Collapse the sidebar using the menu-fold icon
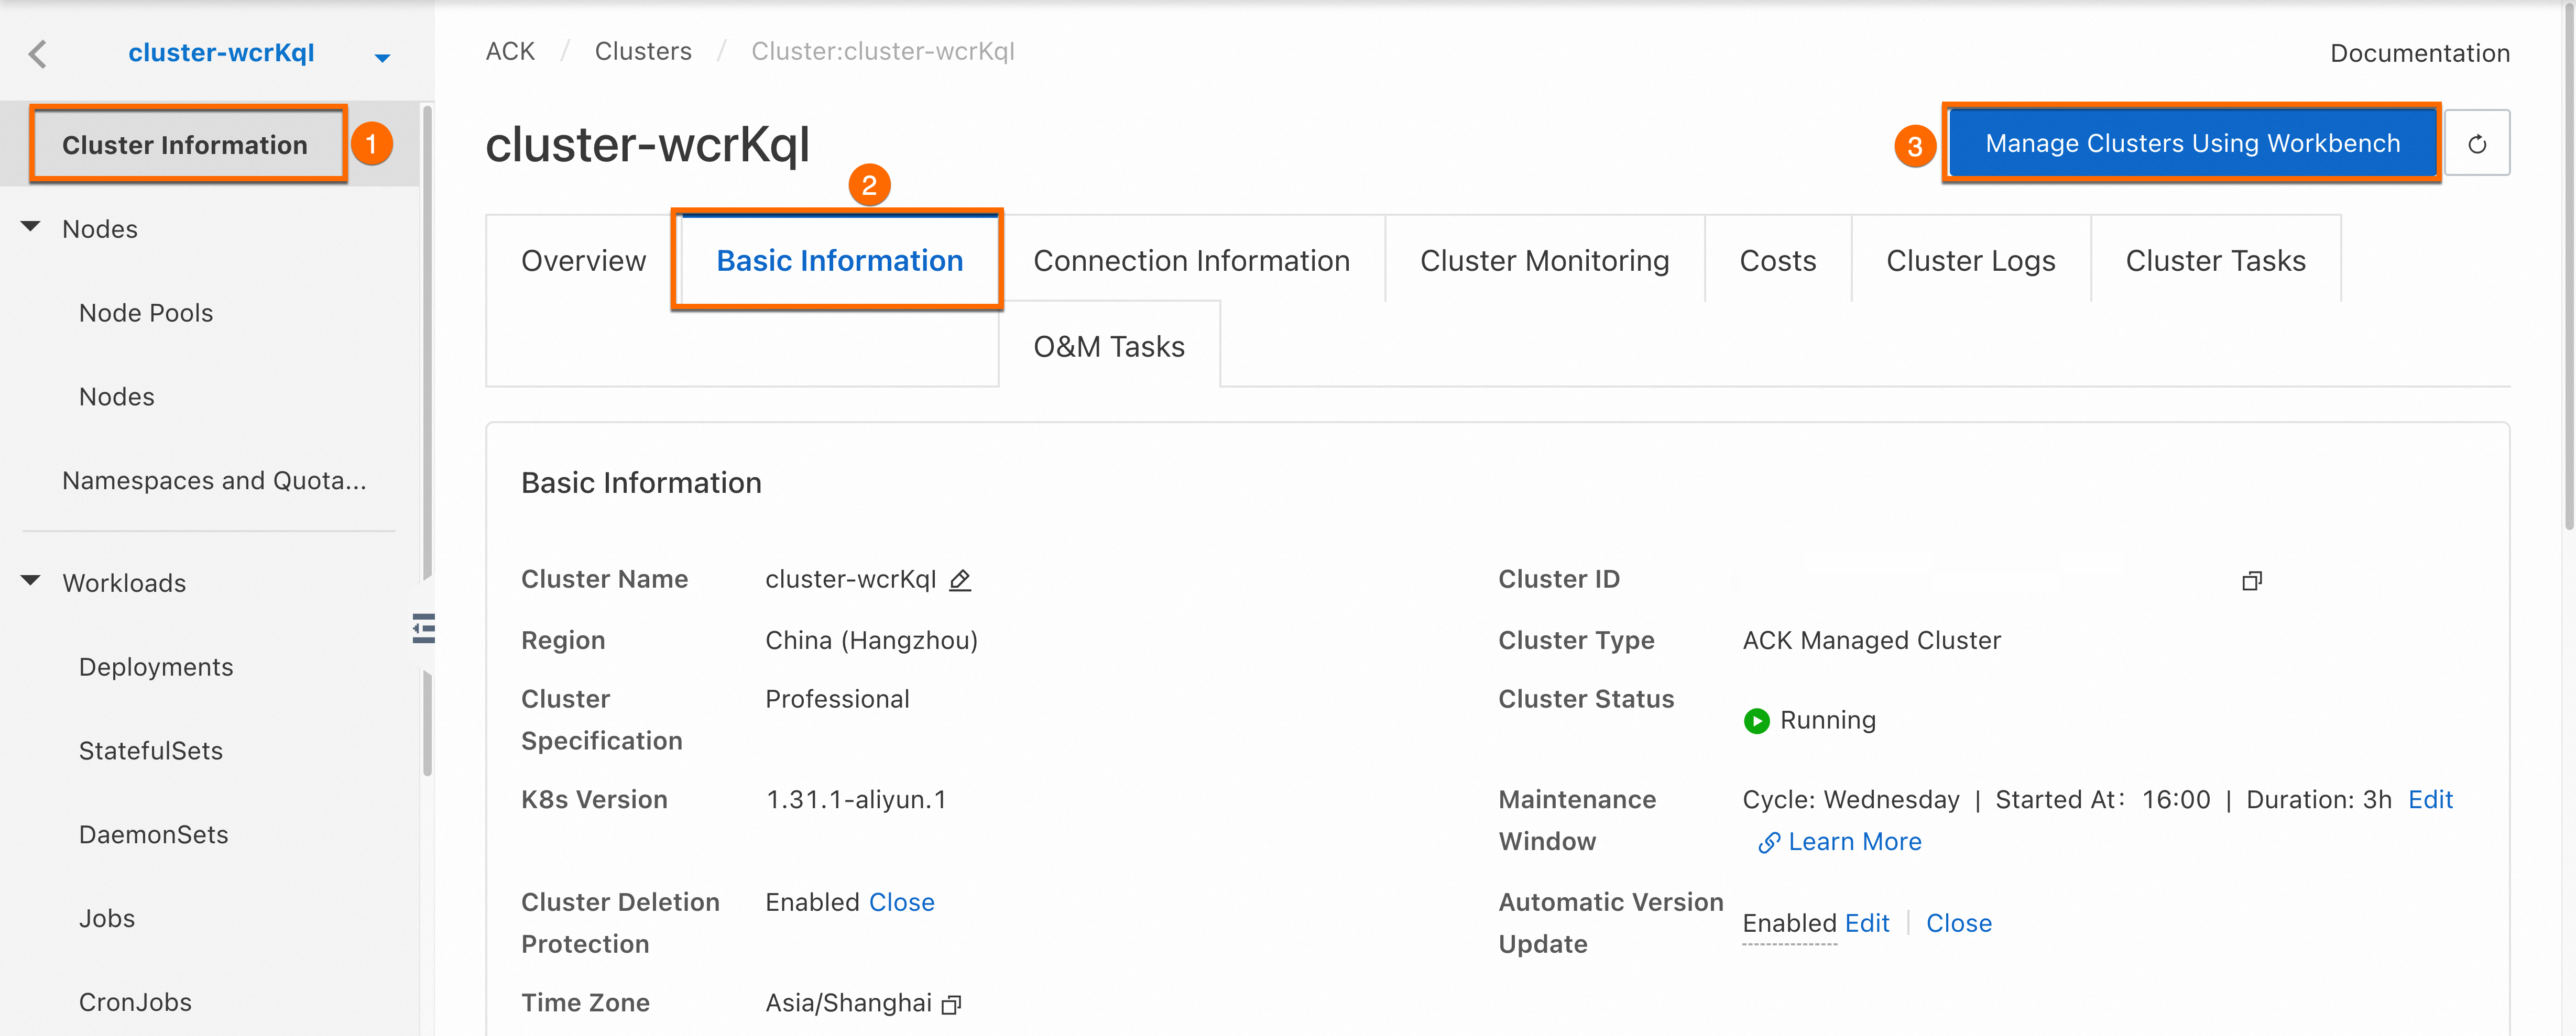The image size is (2576, 1036). click(424, 628)
